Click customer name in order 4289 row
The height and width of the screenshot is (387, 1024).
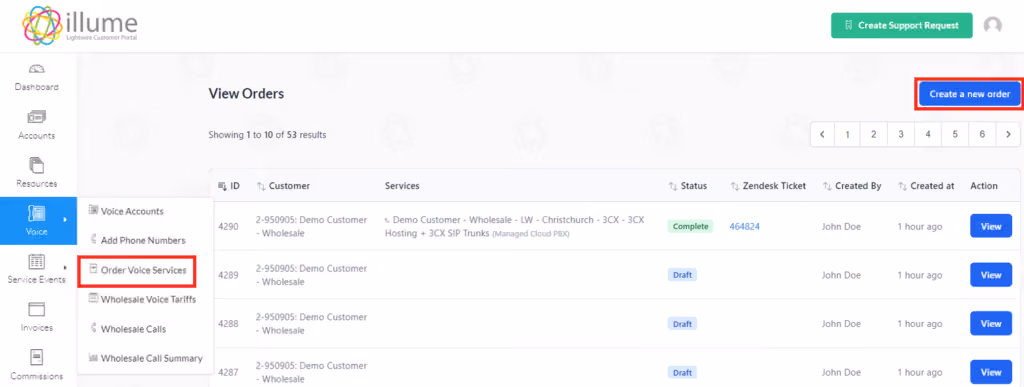click(x=312, y=275)
